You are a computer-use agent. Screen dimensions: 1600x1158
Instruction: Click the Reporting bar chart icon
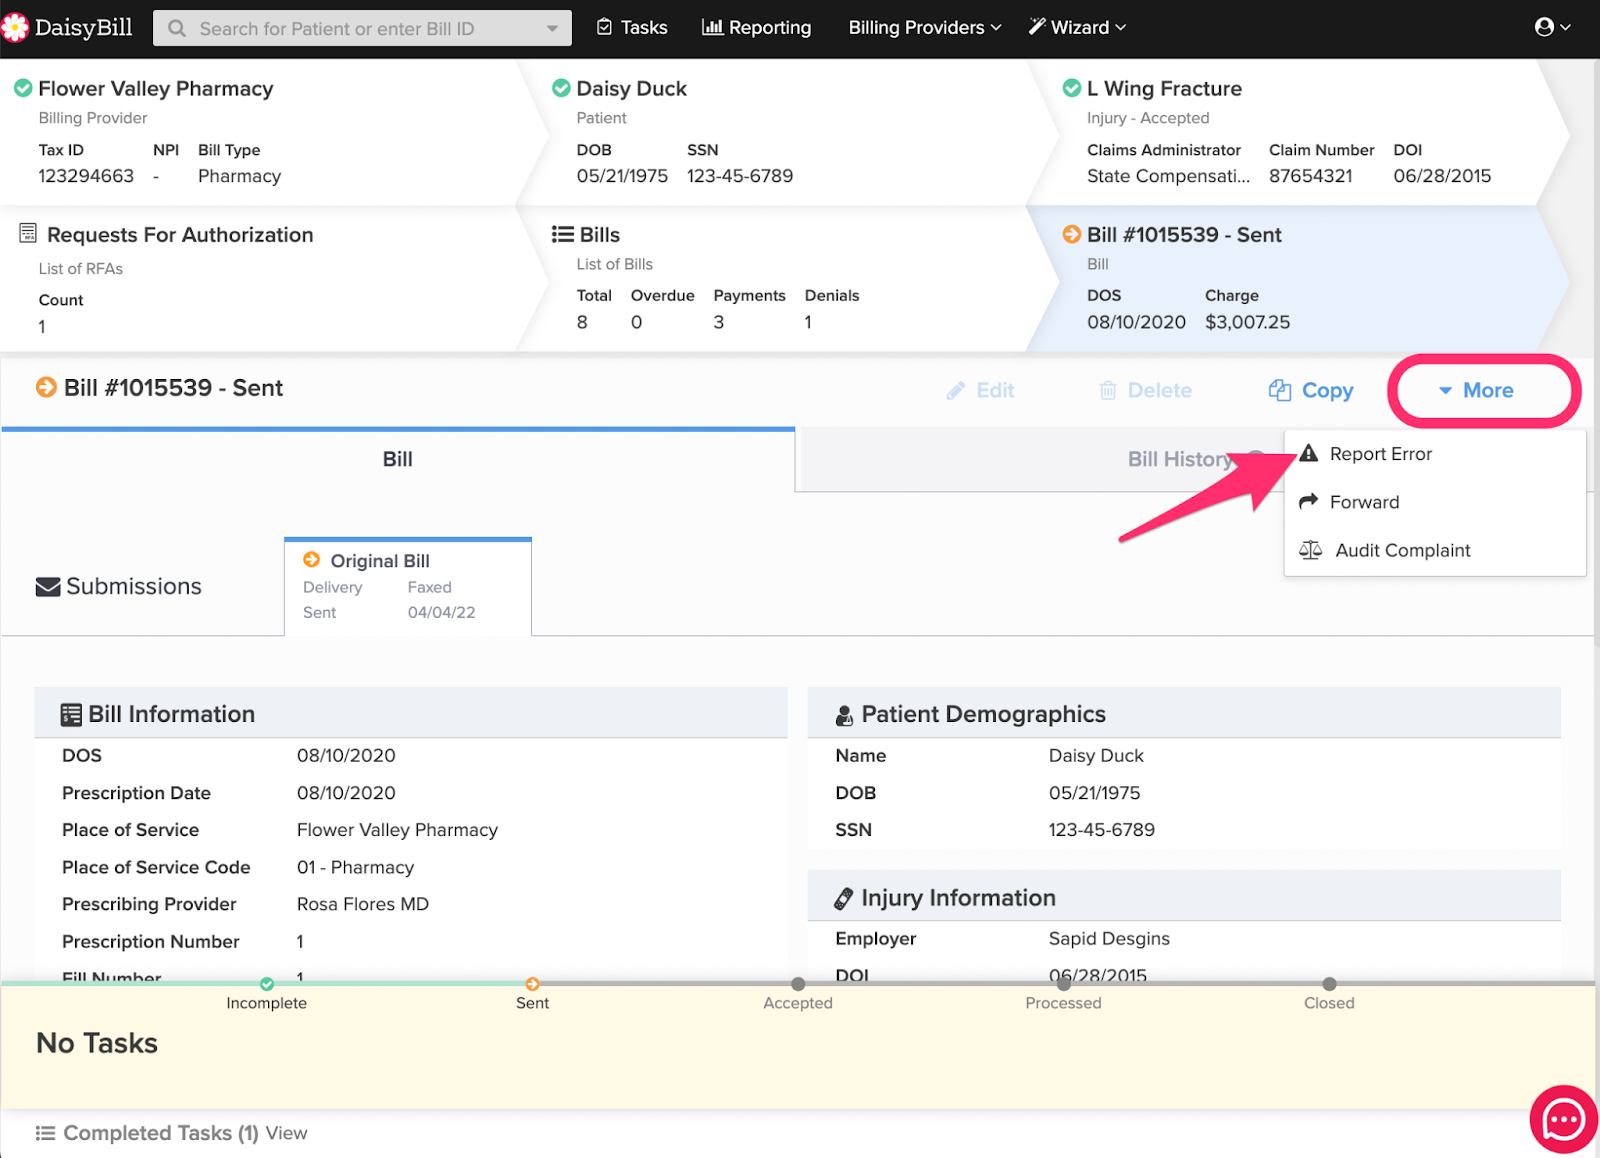click(712, 27)
